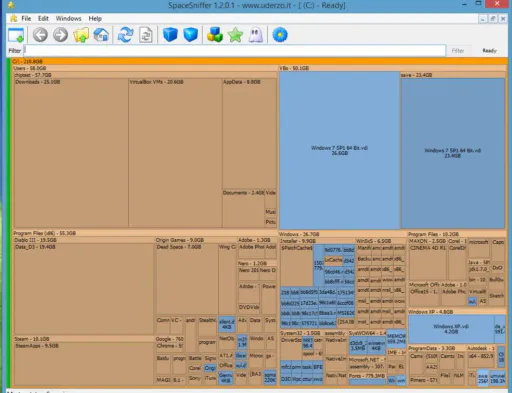Click the document rescan icon
The width and height of the screenshot is (512, 393).
point(146,35)
